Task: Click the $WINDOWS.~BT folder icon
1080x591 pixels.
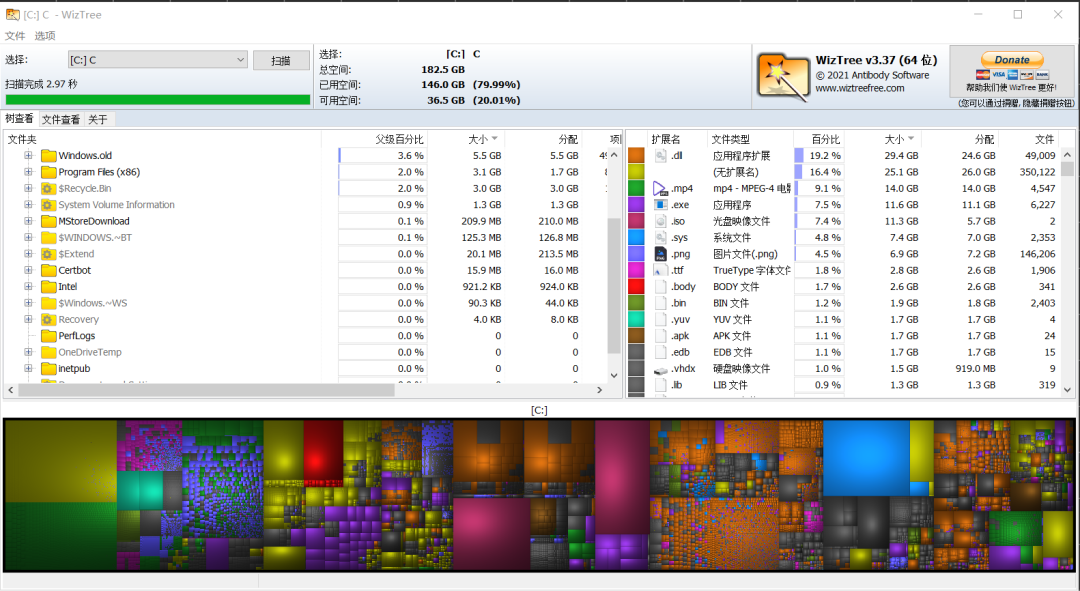Action: (x=48, y=238)
